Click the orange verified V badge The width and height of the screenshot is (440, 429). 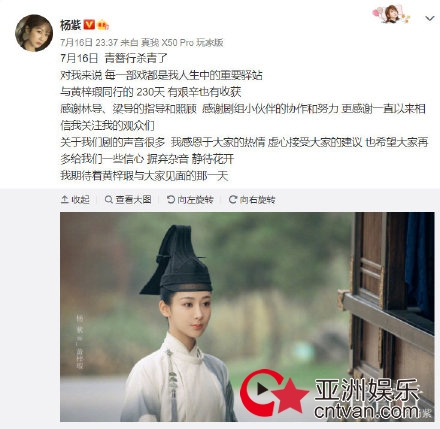(x=89, y=25)
